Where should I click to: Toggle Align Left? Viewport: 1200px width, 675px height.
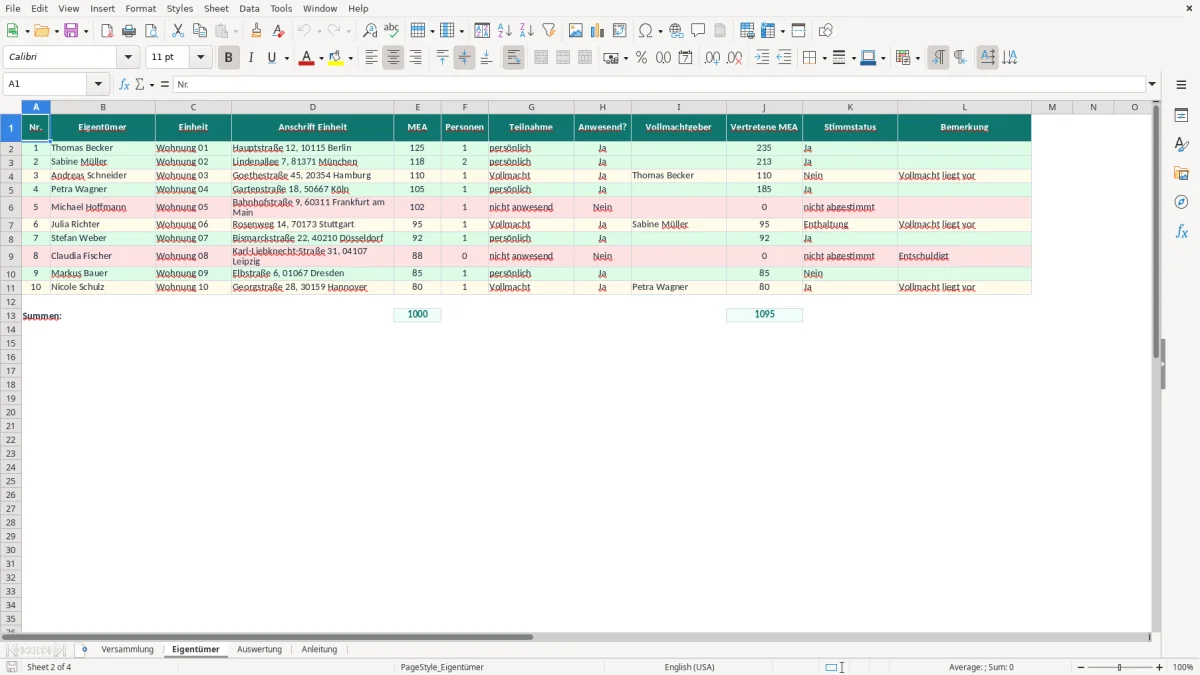(x=371, y=58)
